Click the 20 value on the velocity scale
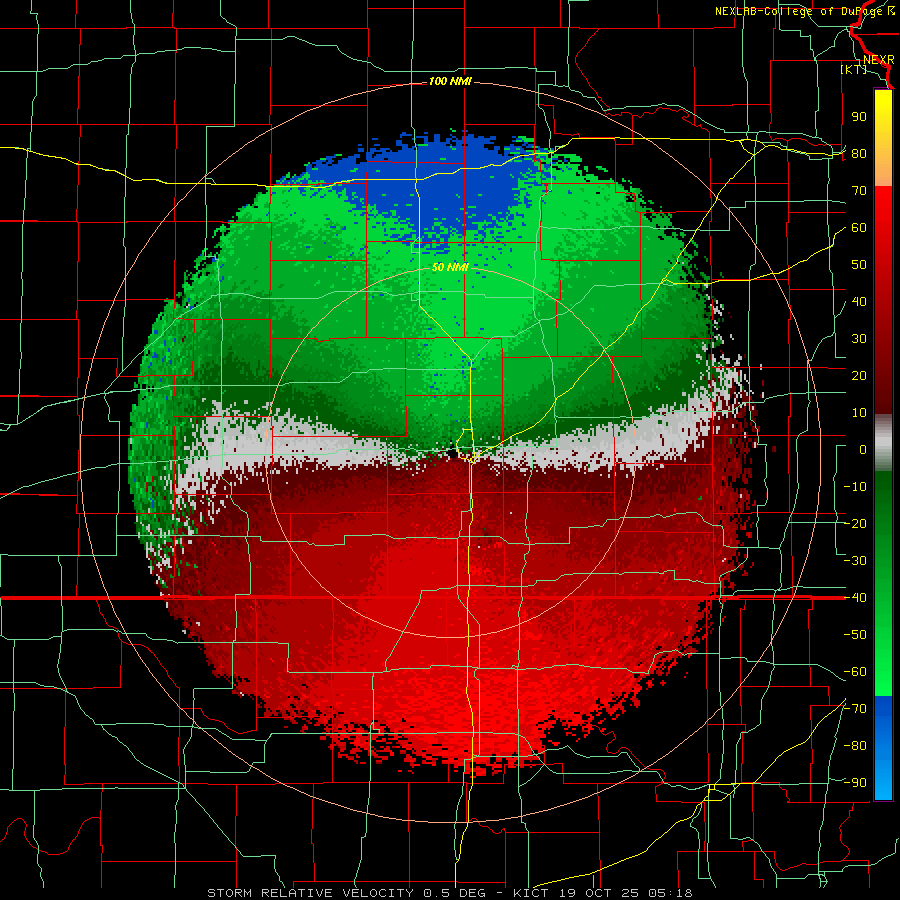900x900 pixels. (x=859, y=376)
